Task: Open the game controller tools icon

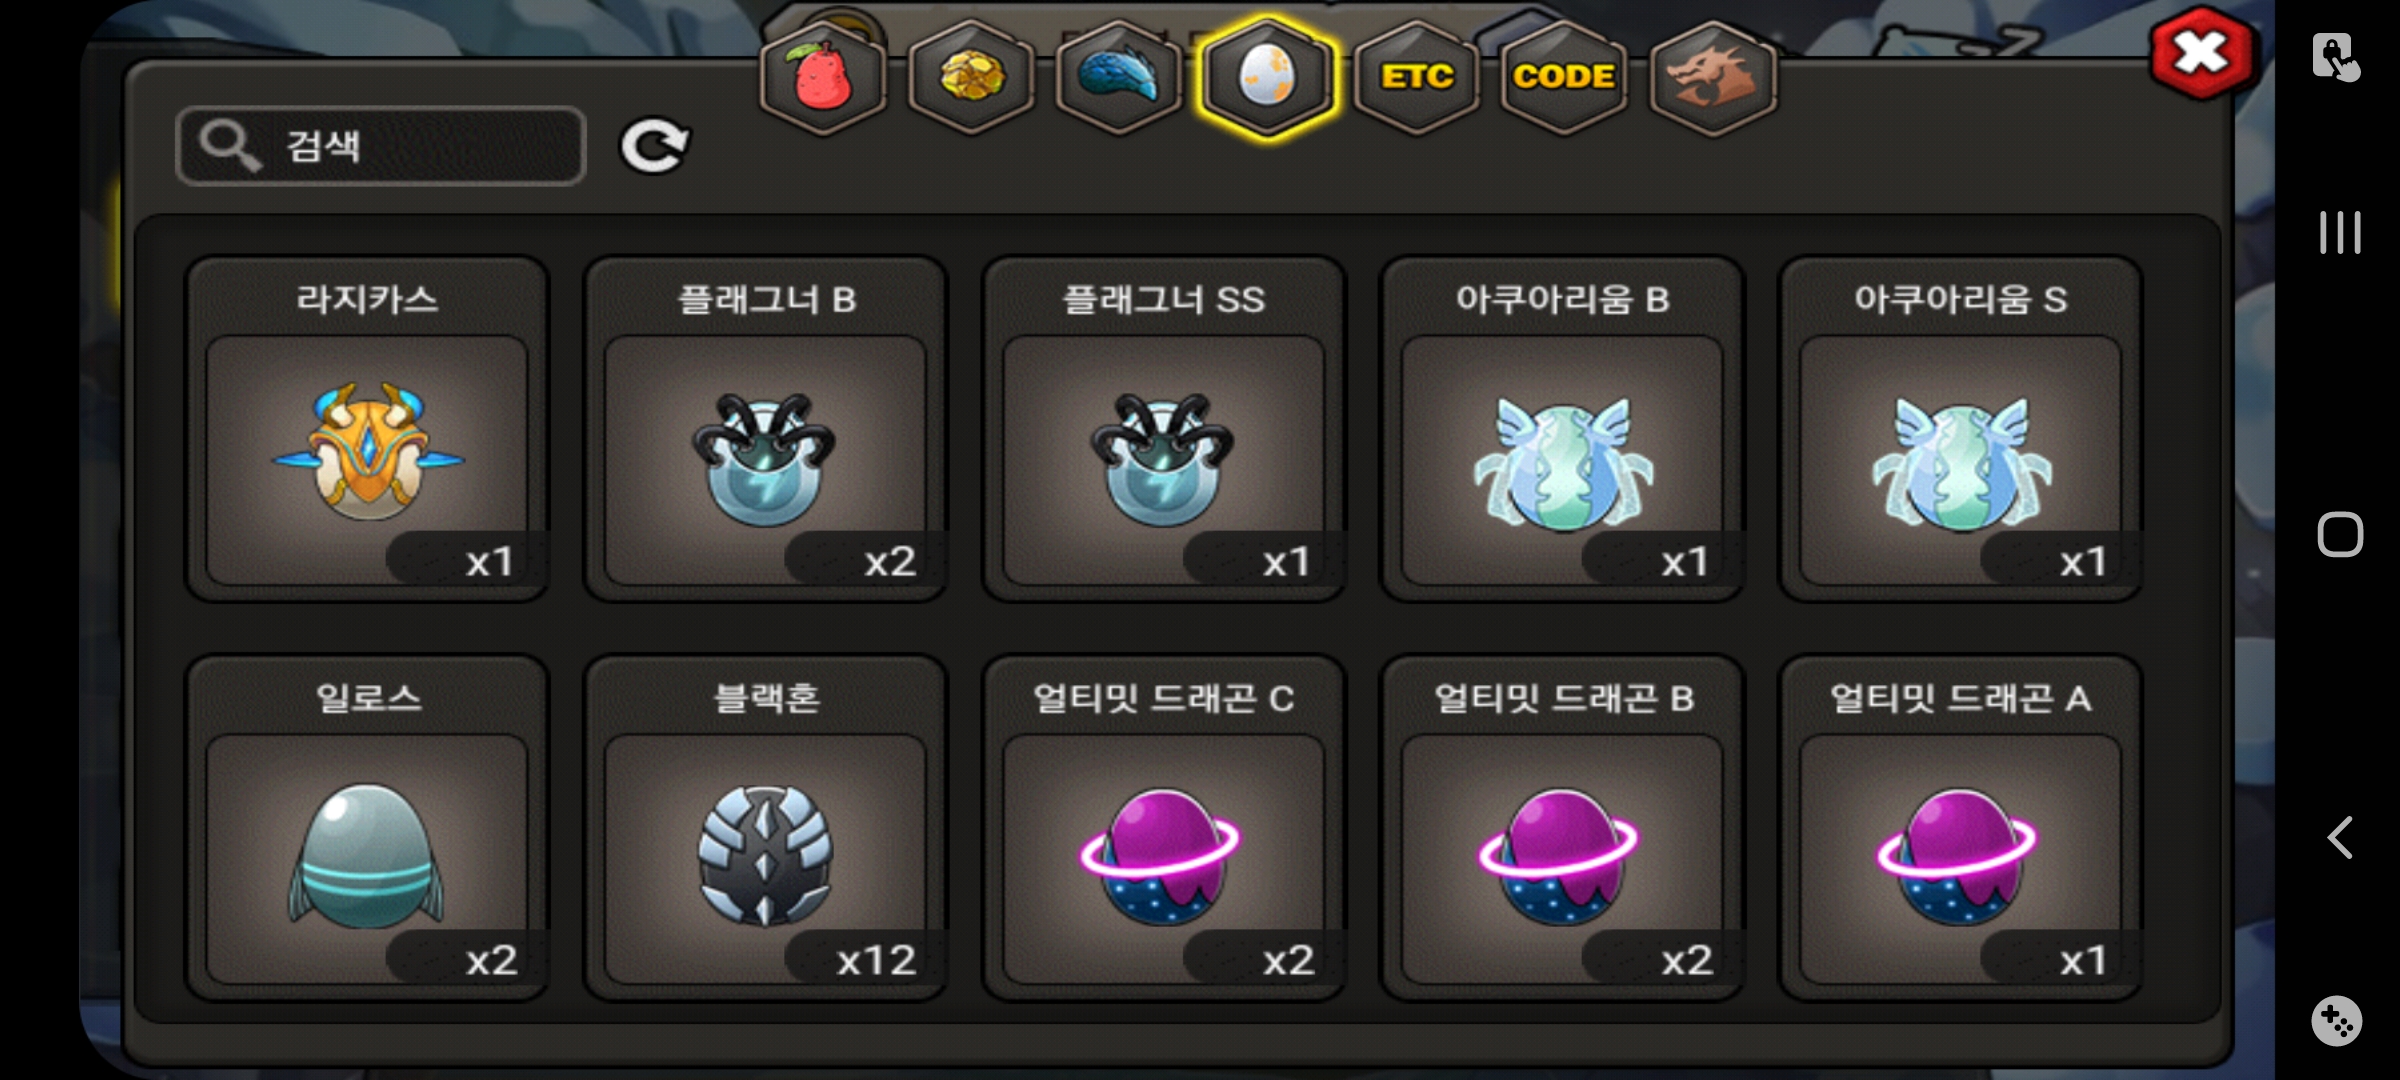Action: click(x=2337, y=1021)
